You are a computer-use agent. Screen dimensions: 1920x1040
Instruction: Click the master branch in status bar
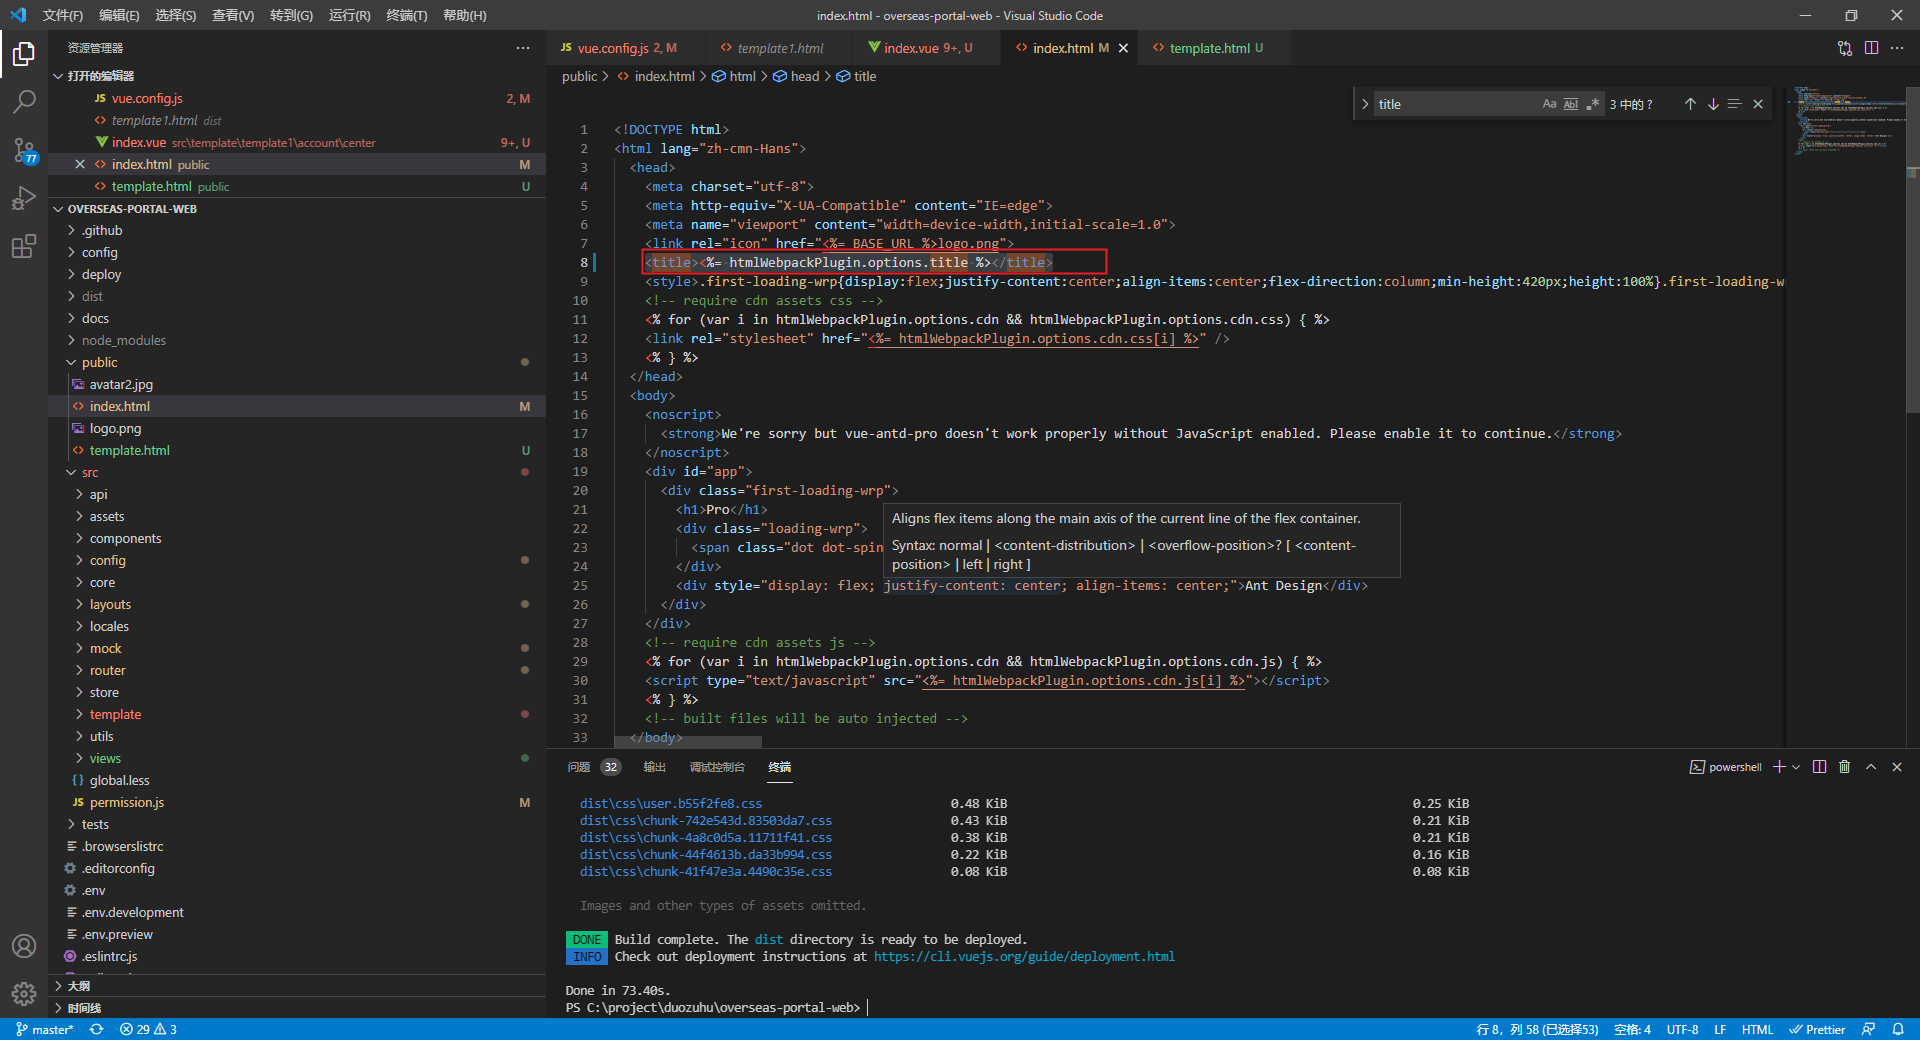(46, 1029)
